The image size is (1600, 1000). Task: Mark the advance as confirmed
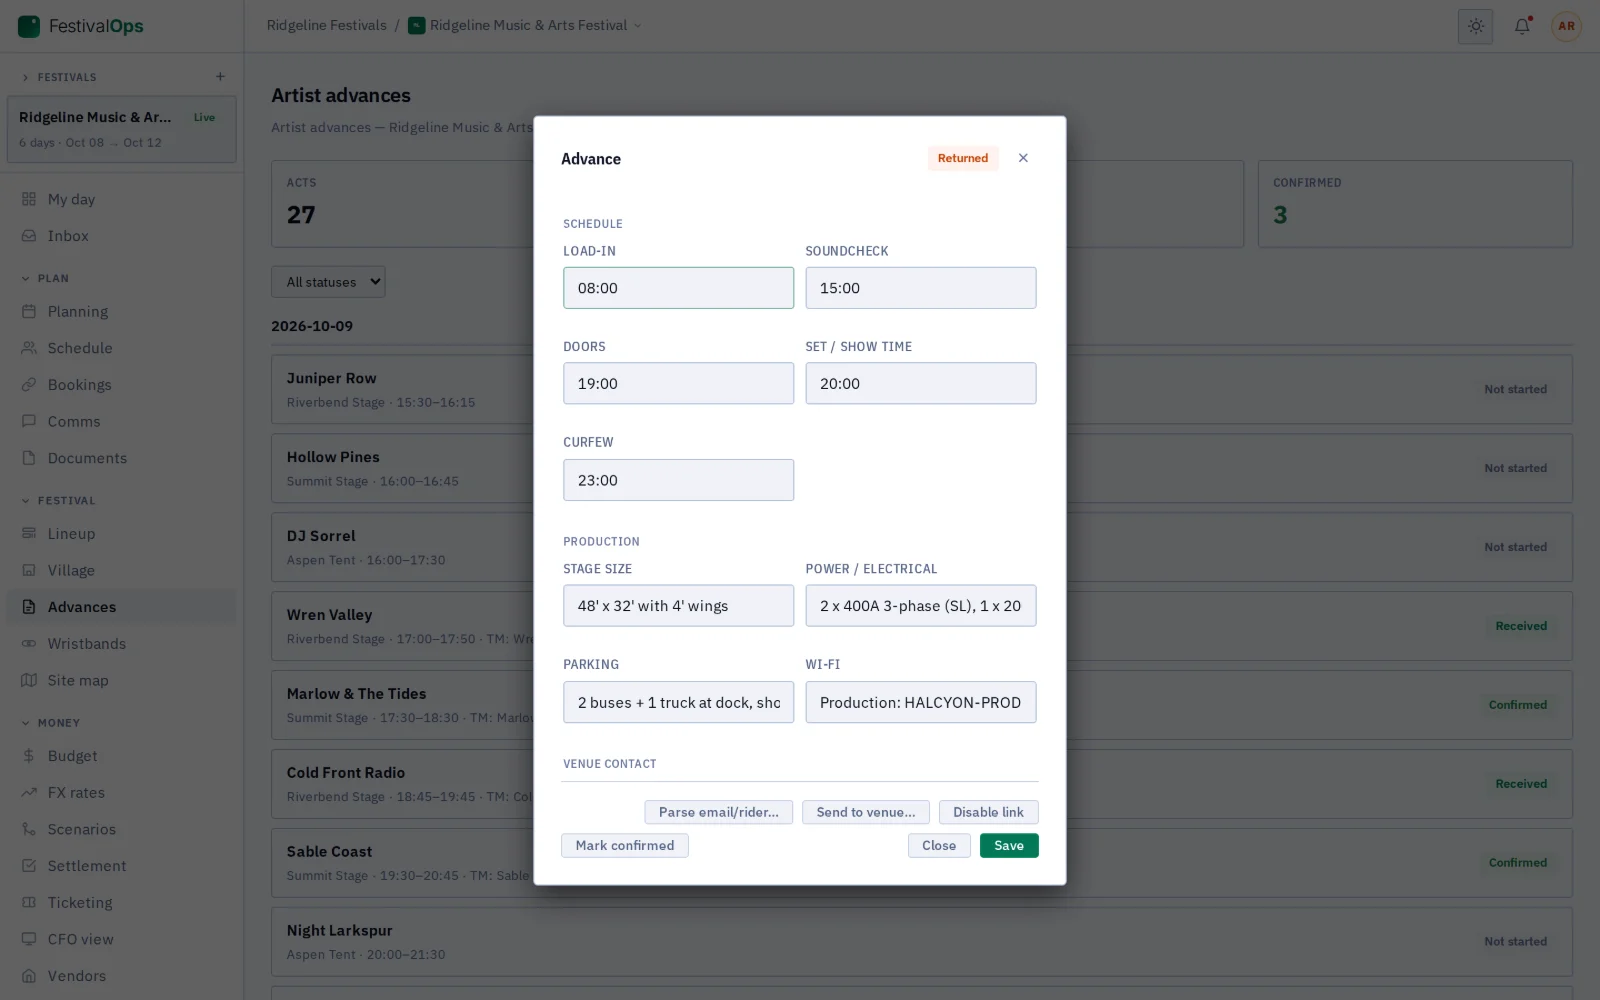point(625,846)
